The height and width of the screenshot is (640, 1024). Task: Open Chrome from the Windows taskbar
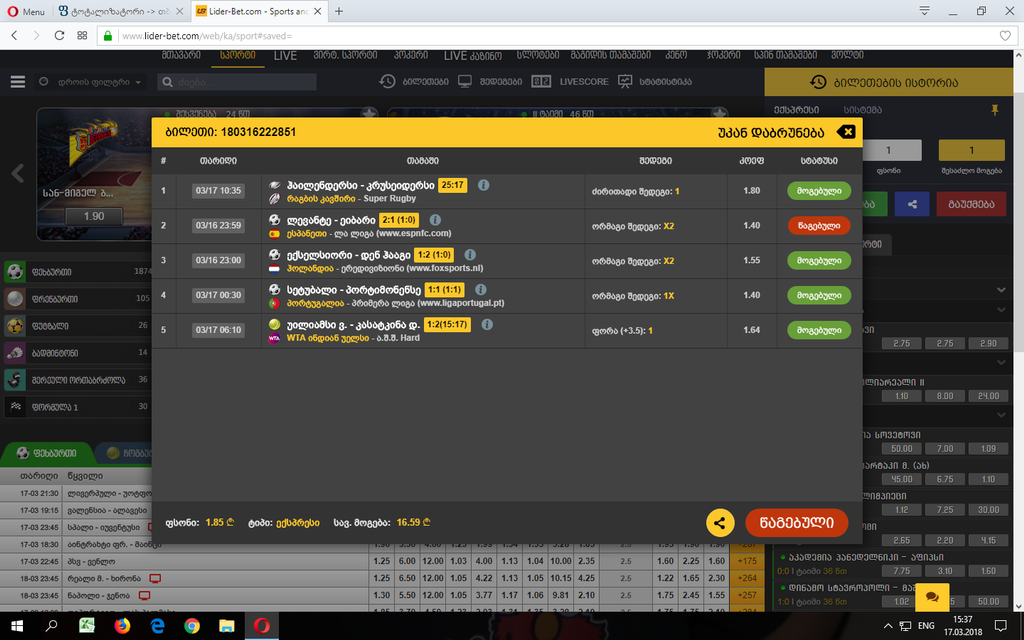192,626
